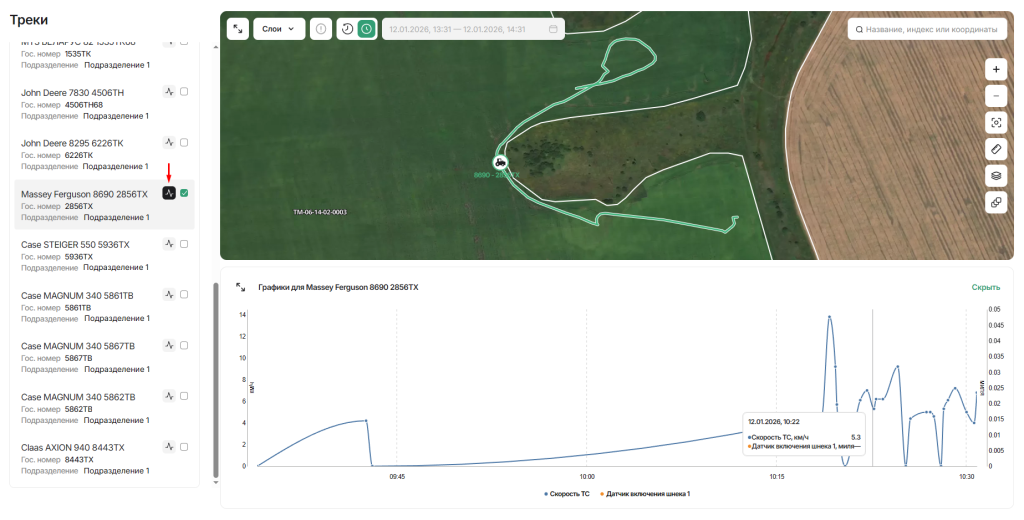Switch to history time mode icon
This screenshot has width=1024, height=520.
pyautogui.click(x=347, y=29)
